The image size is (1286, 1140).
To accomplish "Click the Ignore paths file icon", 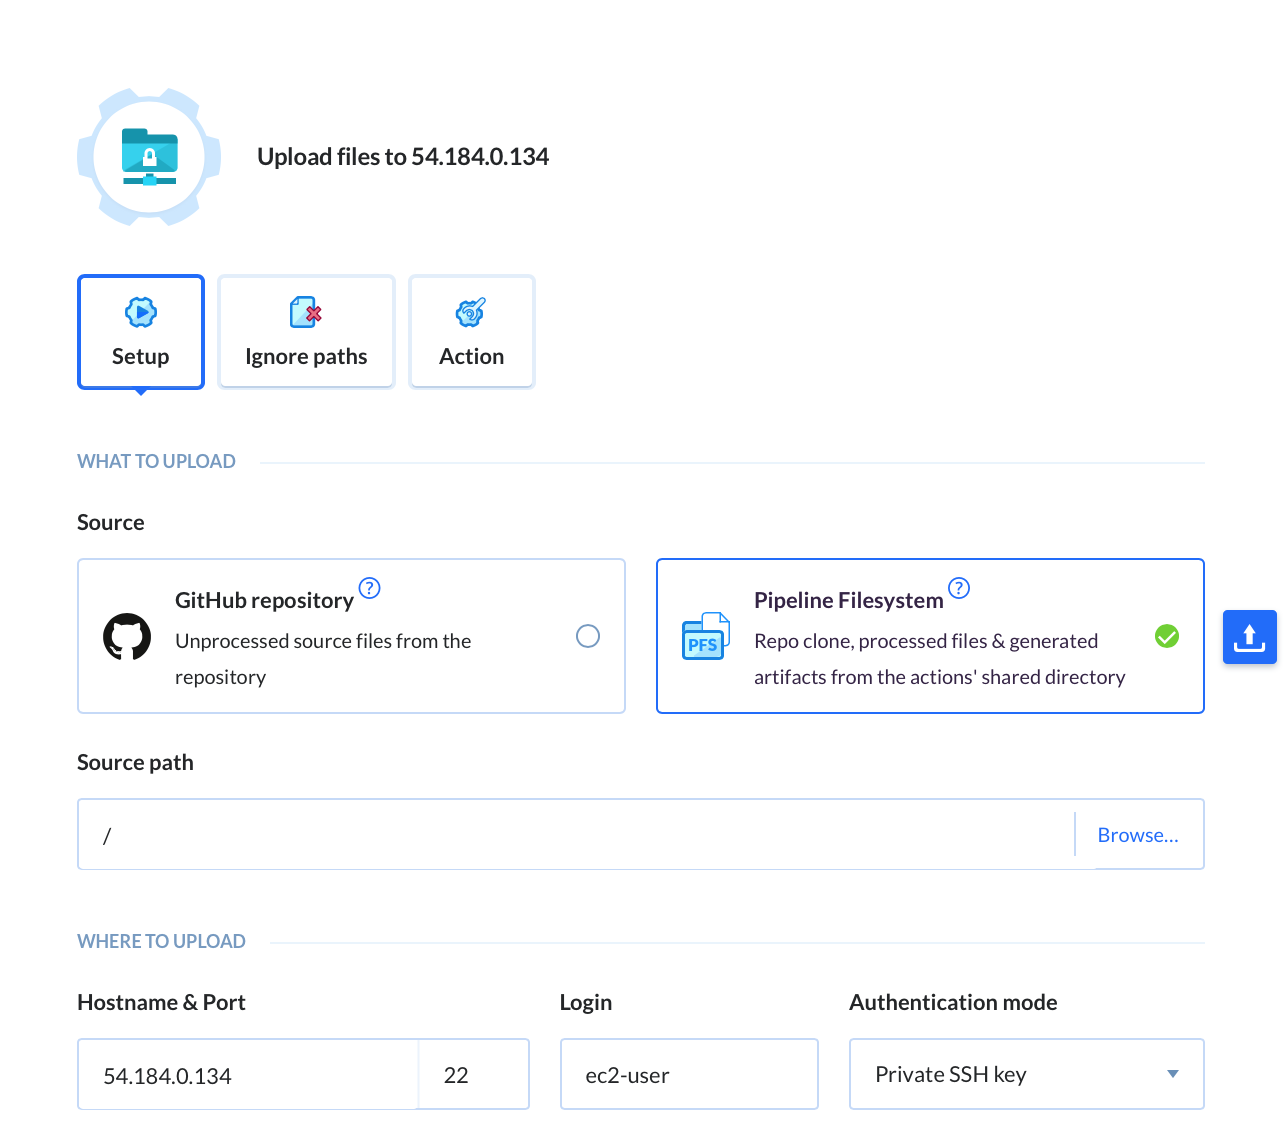I will 305,313.
